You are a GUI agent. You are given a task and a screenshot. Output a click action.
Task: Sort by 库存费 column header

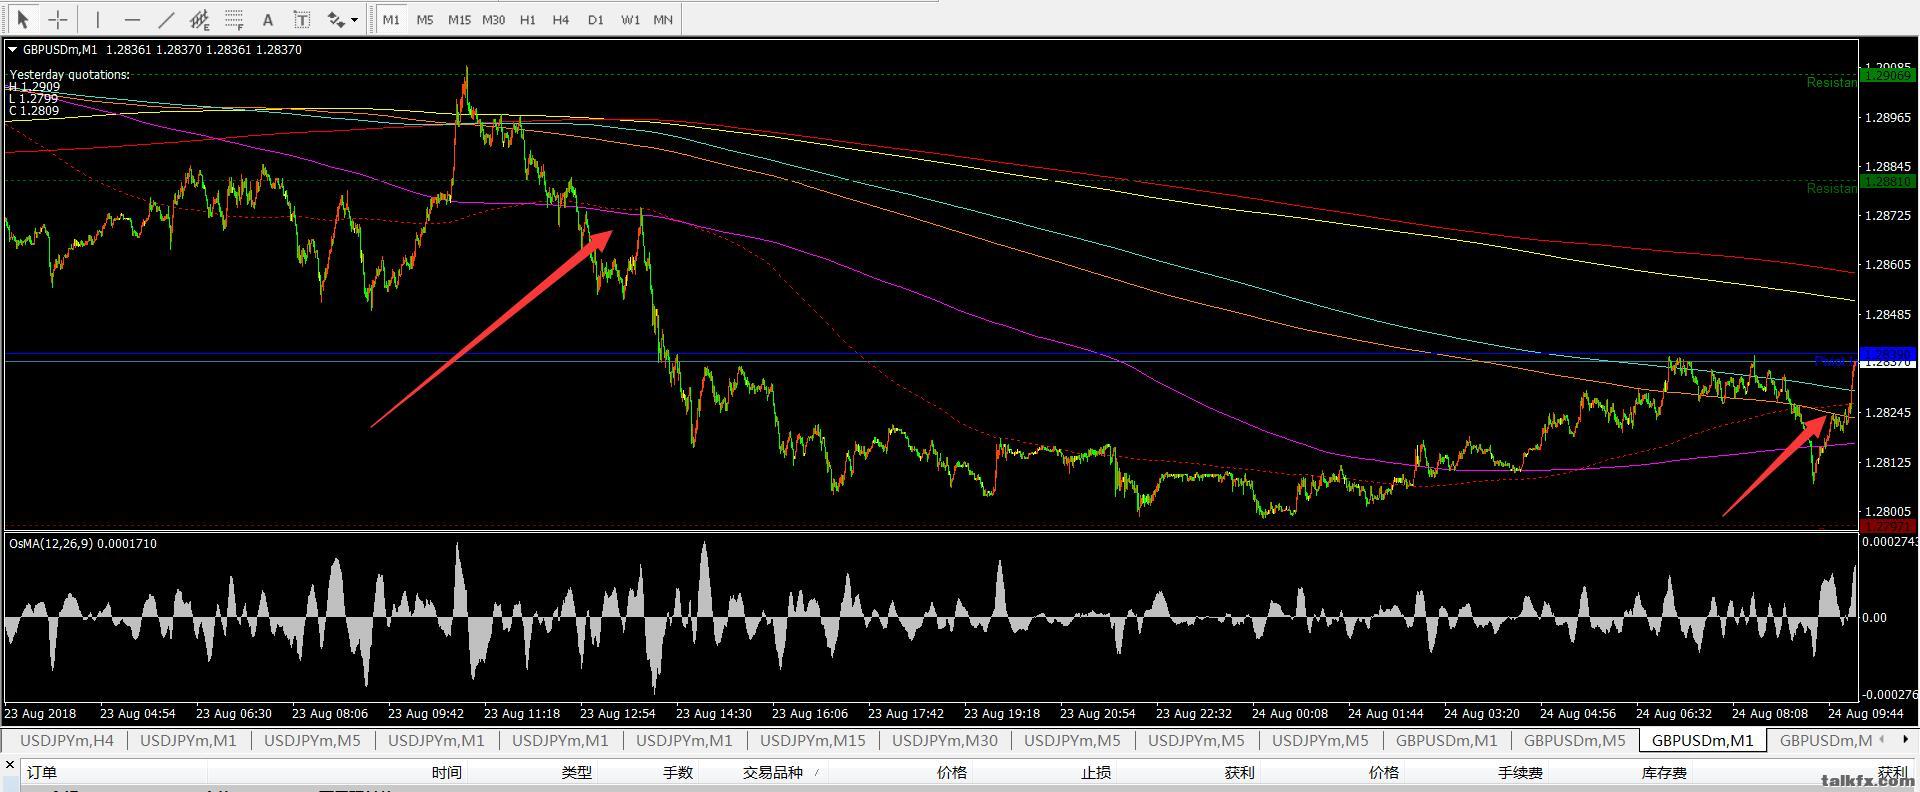click(1664, 772)
